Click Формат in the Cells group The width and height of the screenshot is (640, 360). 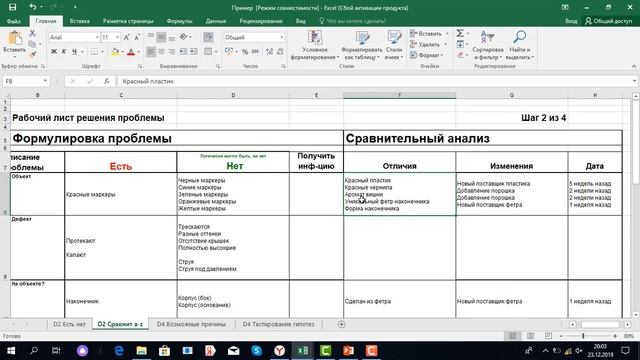click(x=427, y=55)
